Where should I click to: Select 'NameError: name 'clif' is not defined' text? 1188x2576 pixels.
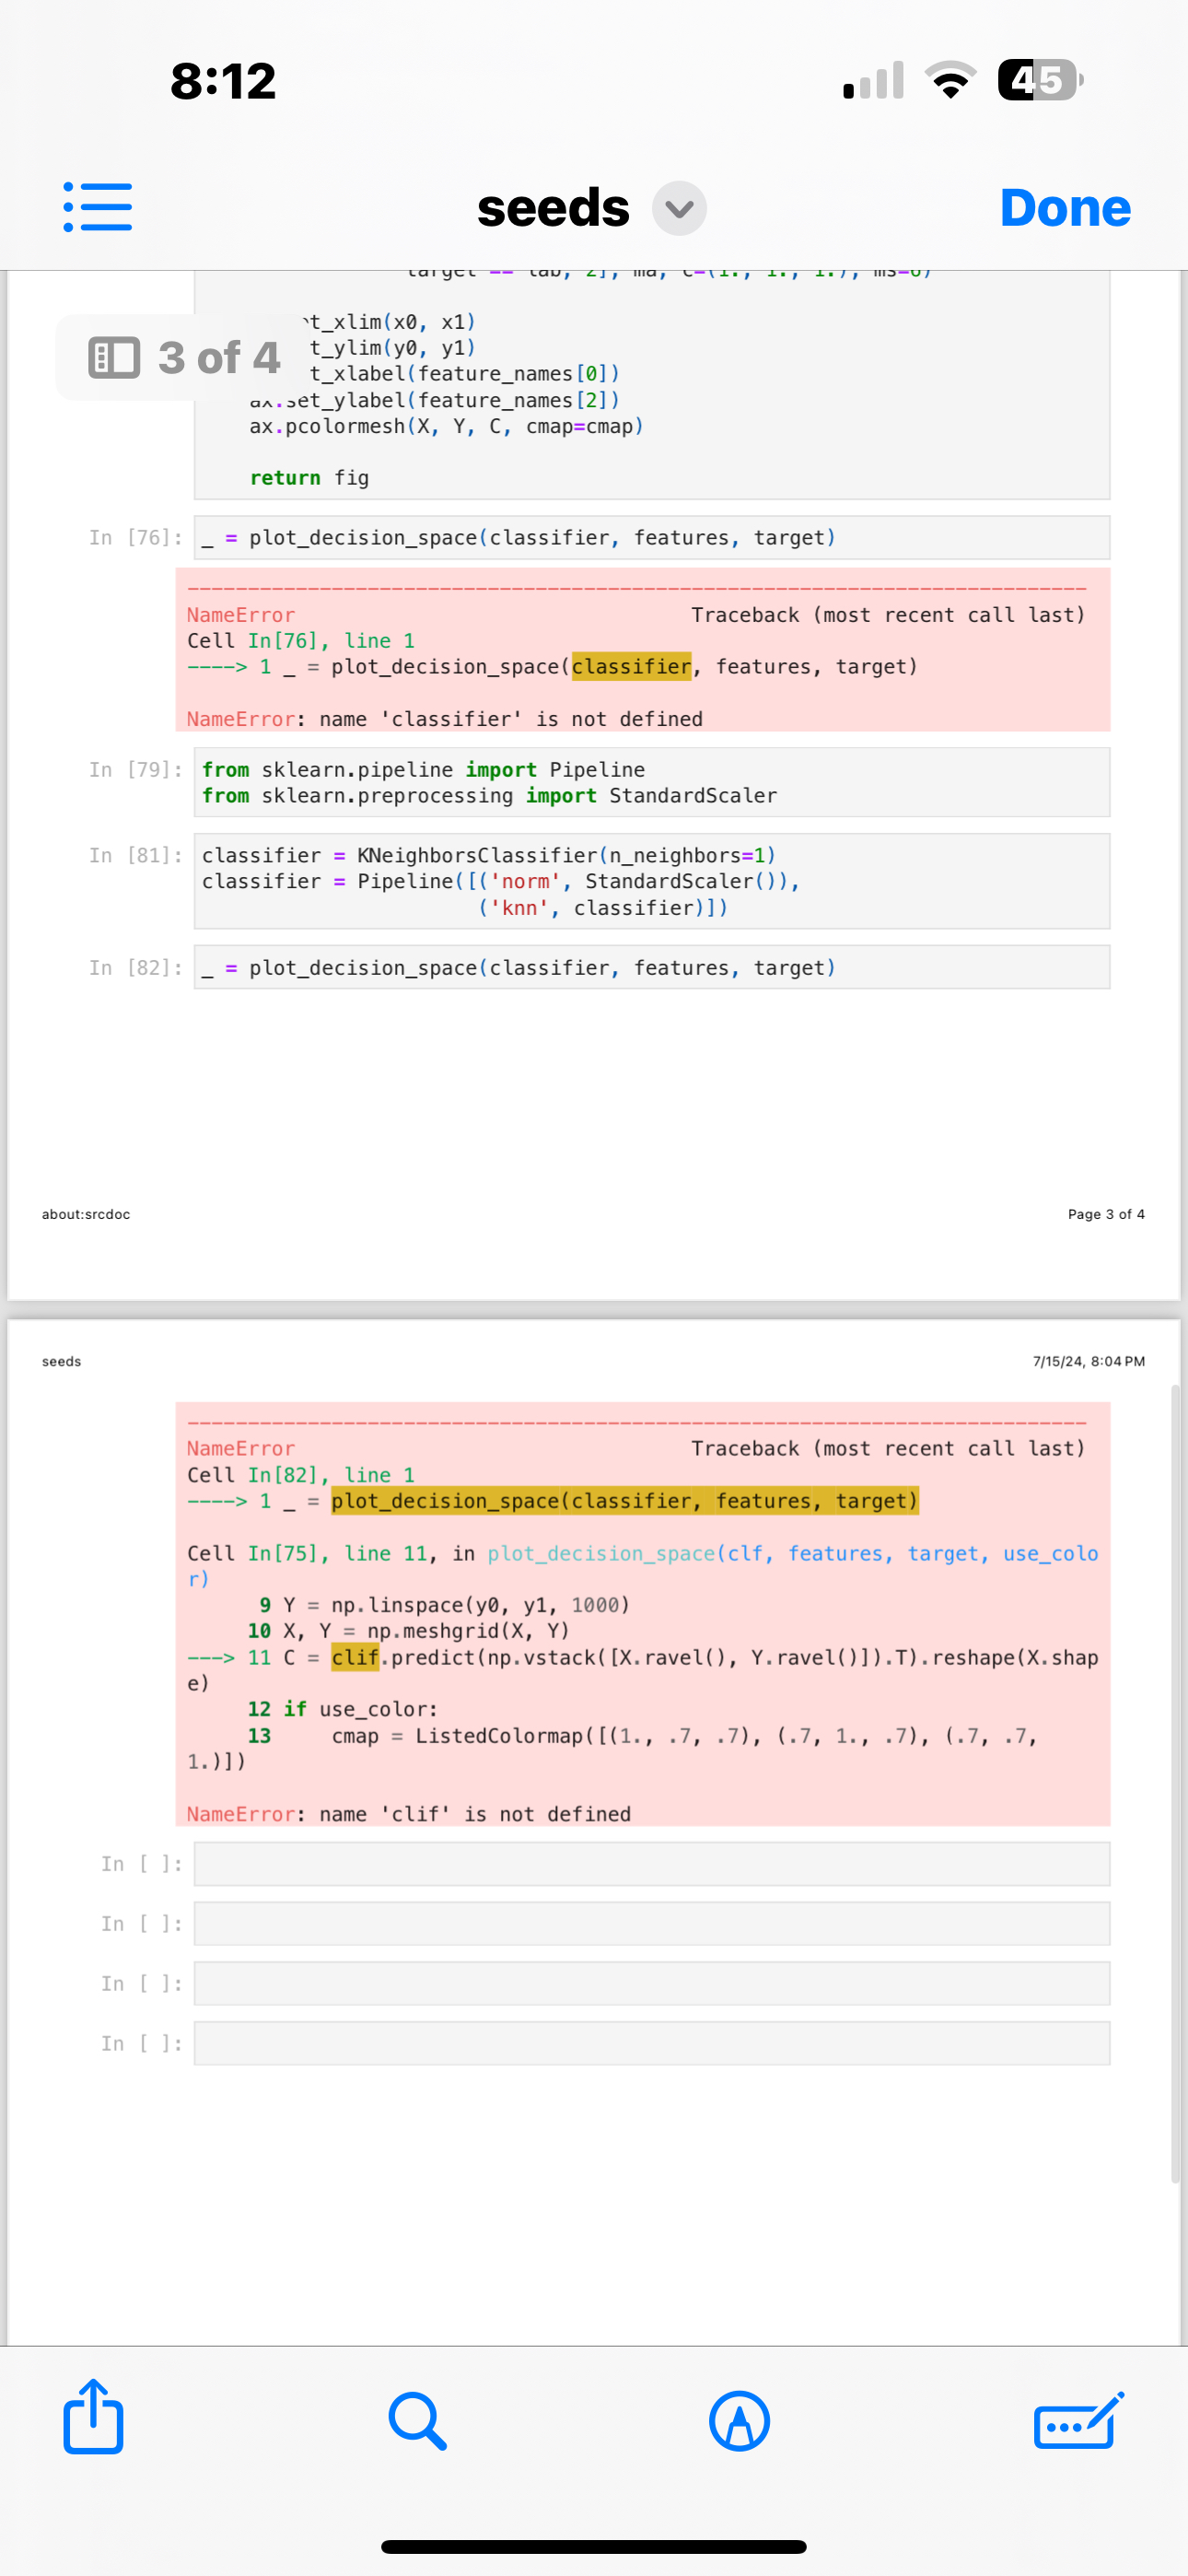pos(408,1814)
